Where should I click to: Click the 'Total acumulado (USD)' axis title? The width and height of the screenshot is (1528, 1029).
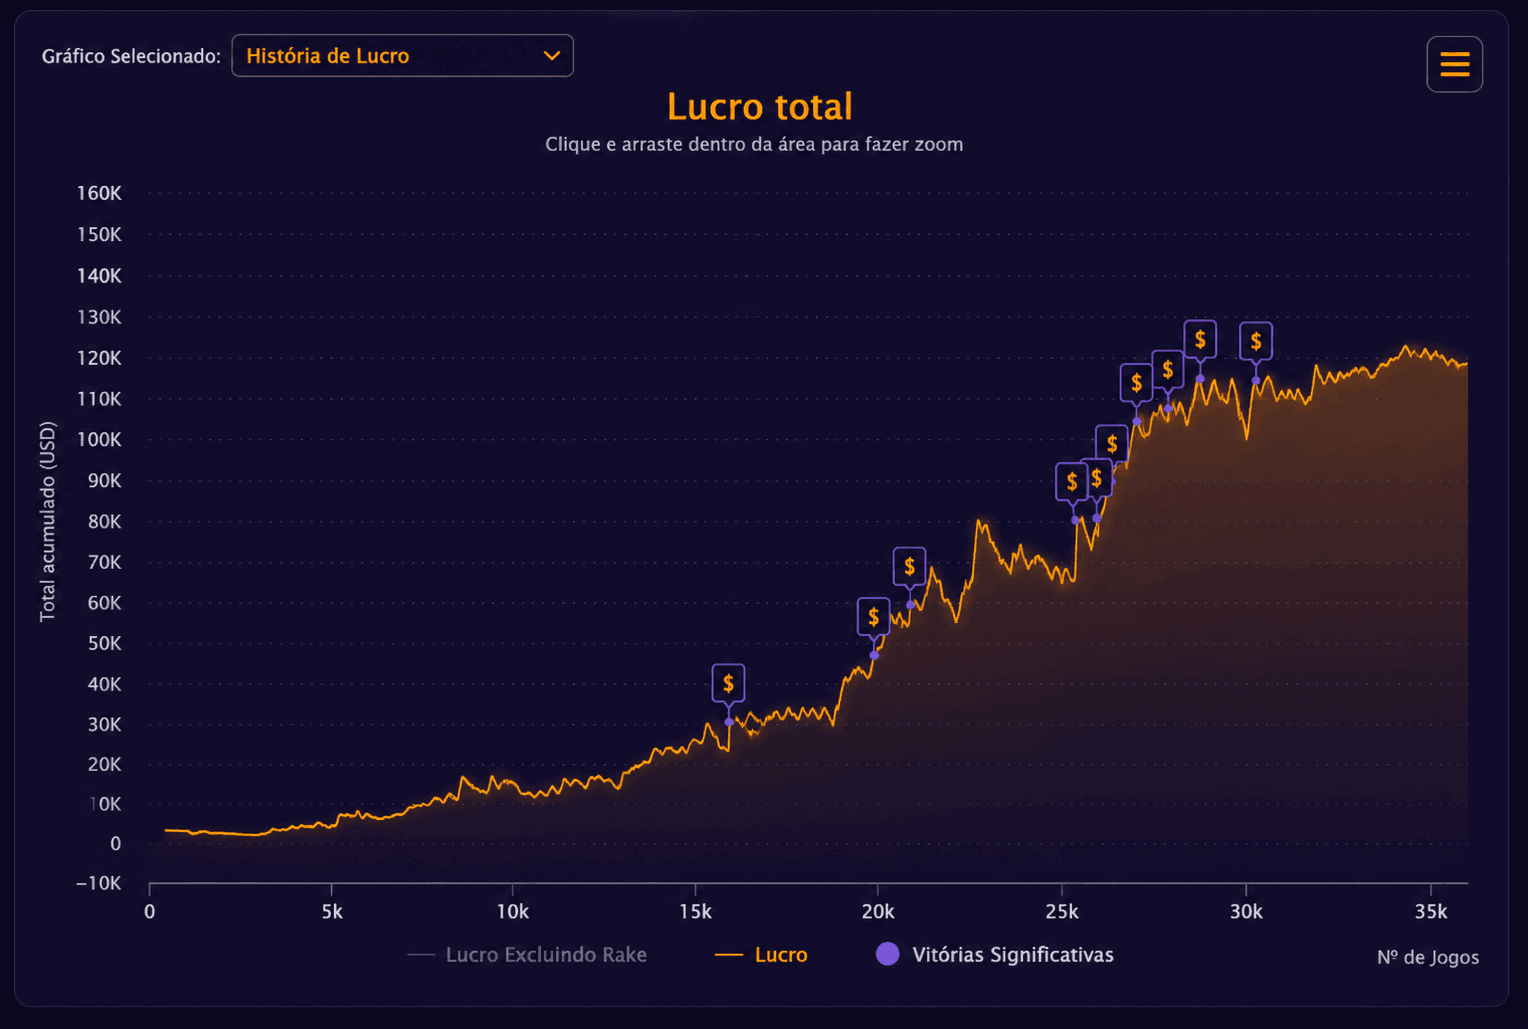click(47, 521)
